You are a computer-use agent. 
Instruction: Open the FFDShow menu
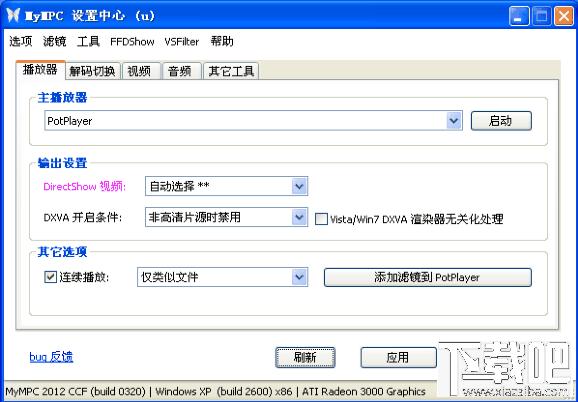132,42
